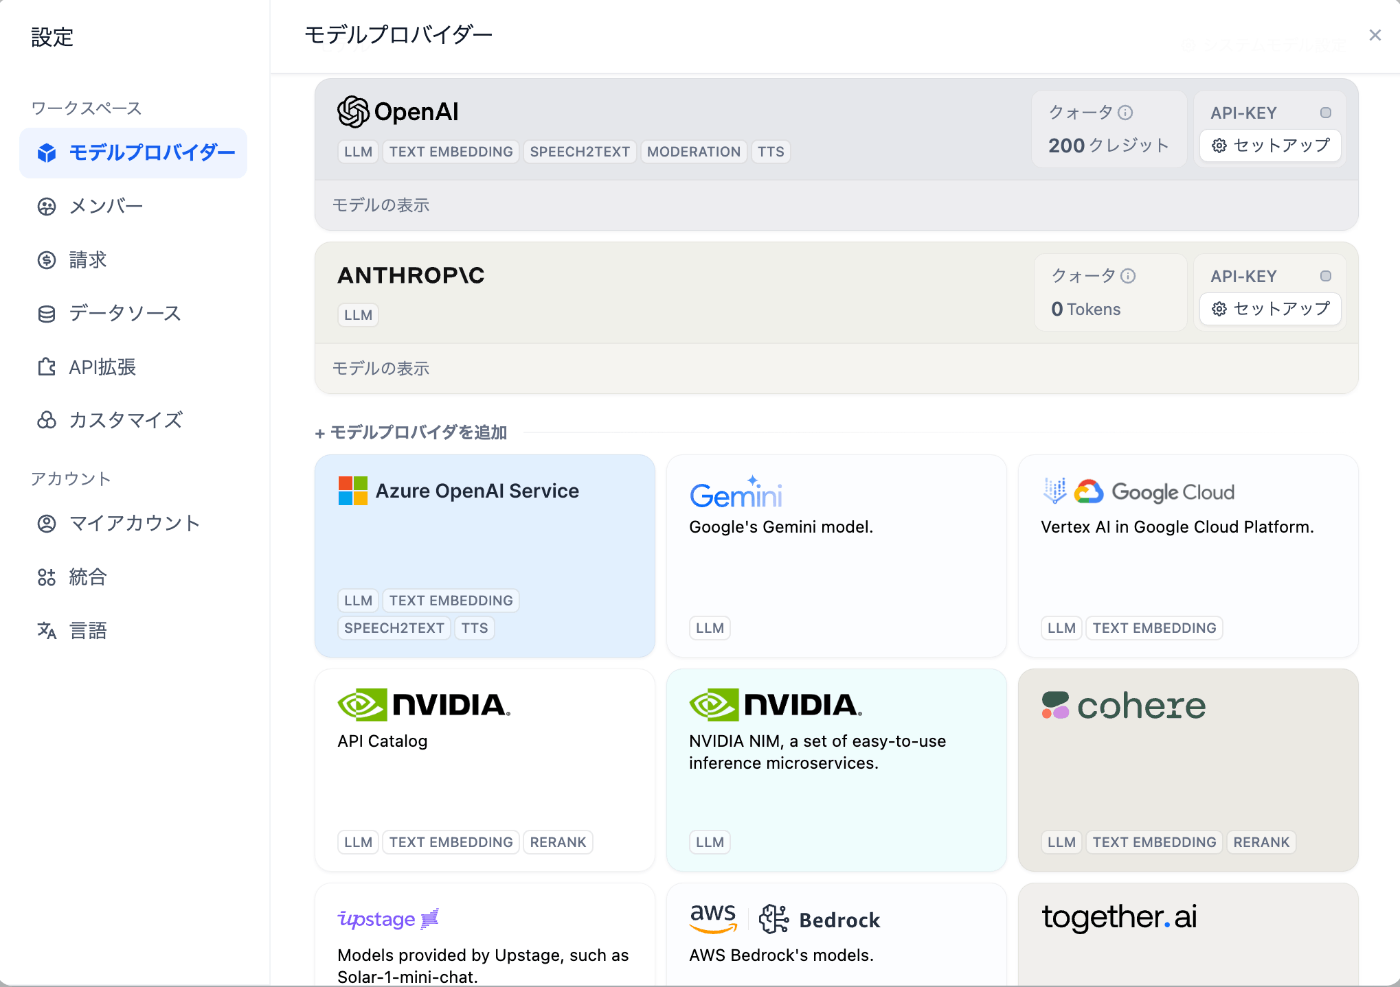Click the + モデルプロバイダを追加 heading
Viewport: 1400px width, 987px height.
pos(411,433)
